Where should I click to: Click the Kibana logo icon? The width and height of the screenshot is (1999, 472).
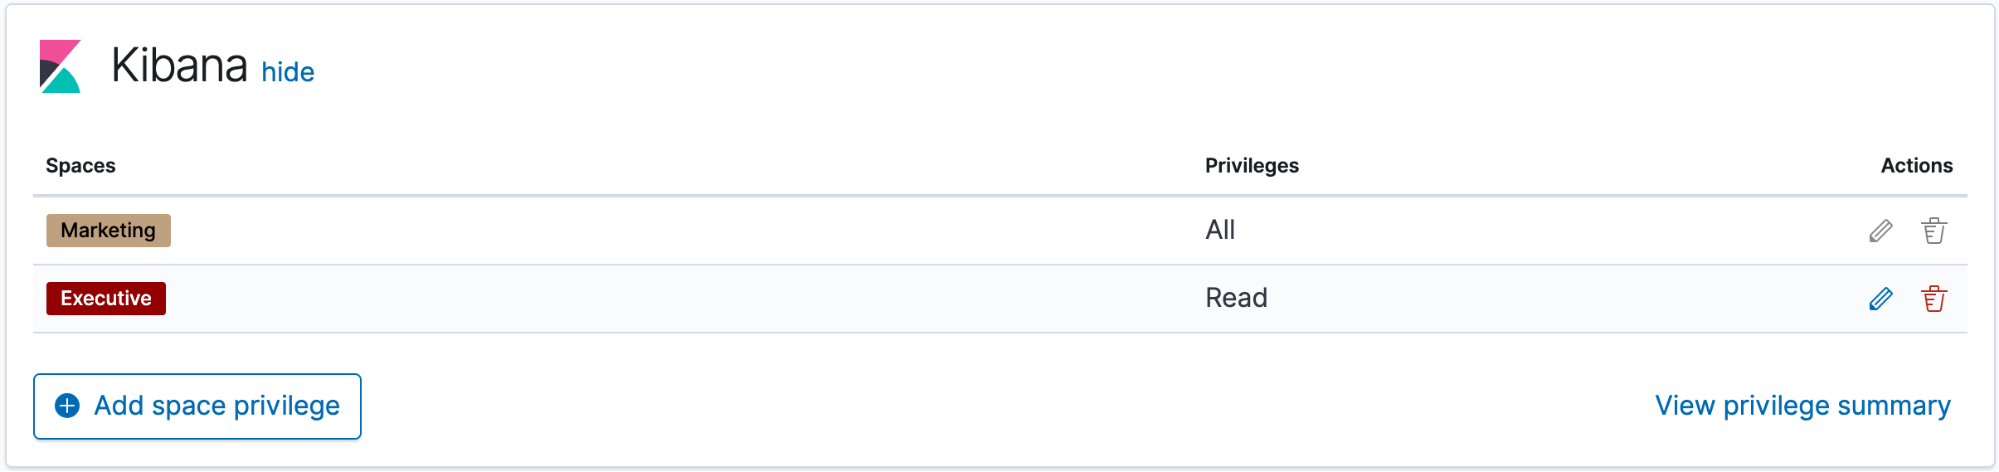point(60,67)
